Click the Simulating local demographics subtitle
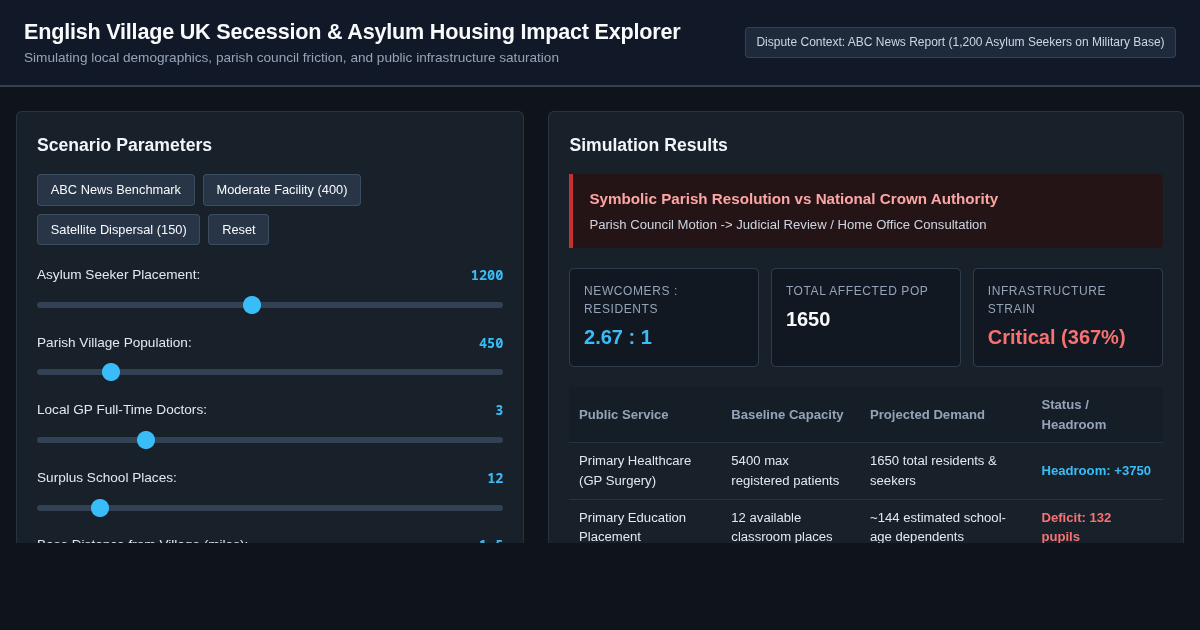The image size is (1200, 630). 291,58
